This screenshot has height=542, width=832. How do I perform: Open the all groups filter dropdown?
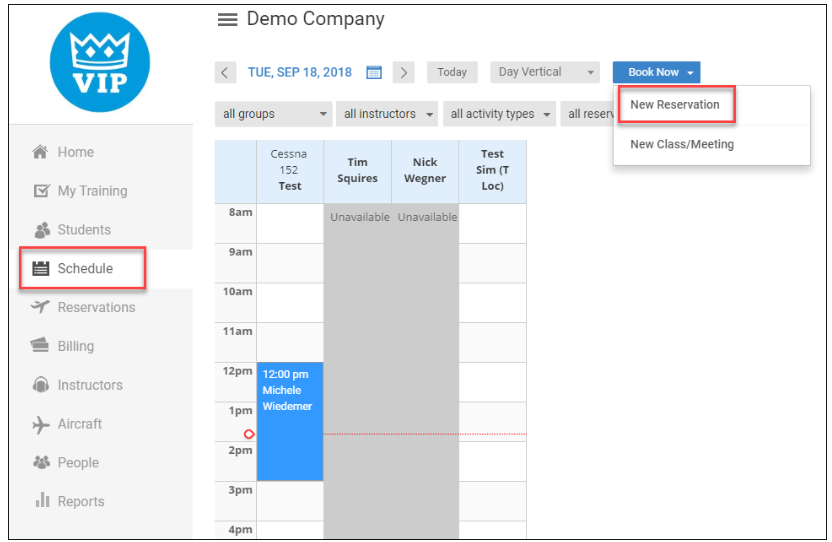[273, 114]
